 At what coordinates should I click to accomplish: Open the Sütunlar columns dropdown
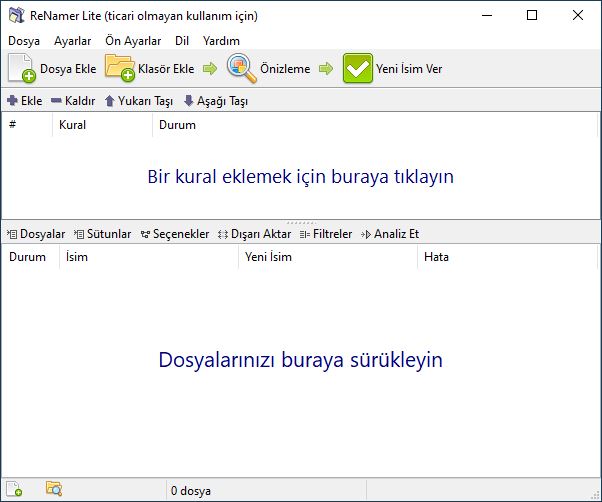pos(103,234)
